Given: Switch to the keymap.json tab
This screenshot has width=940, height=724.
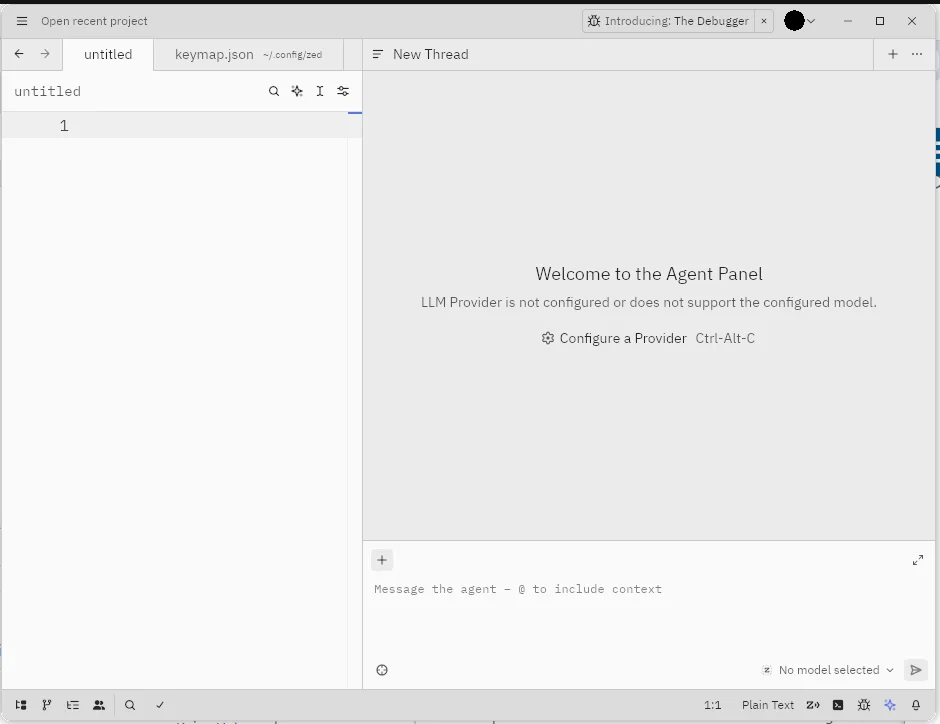Looking at the screenshot, I should (x=248, y=55).
